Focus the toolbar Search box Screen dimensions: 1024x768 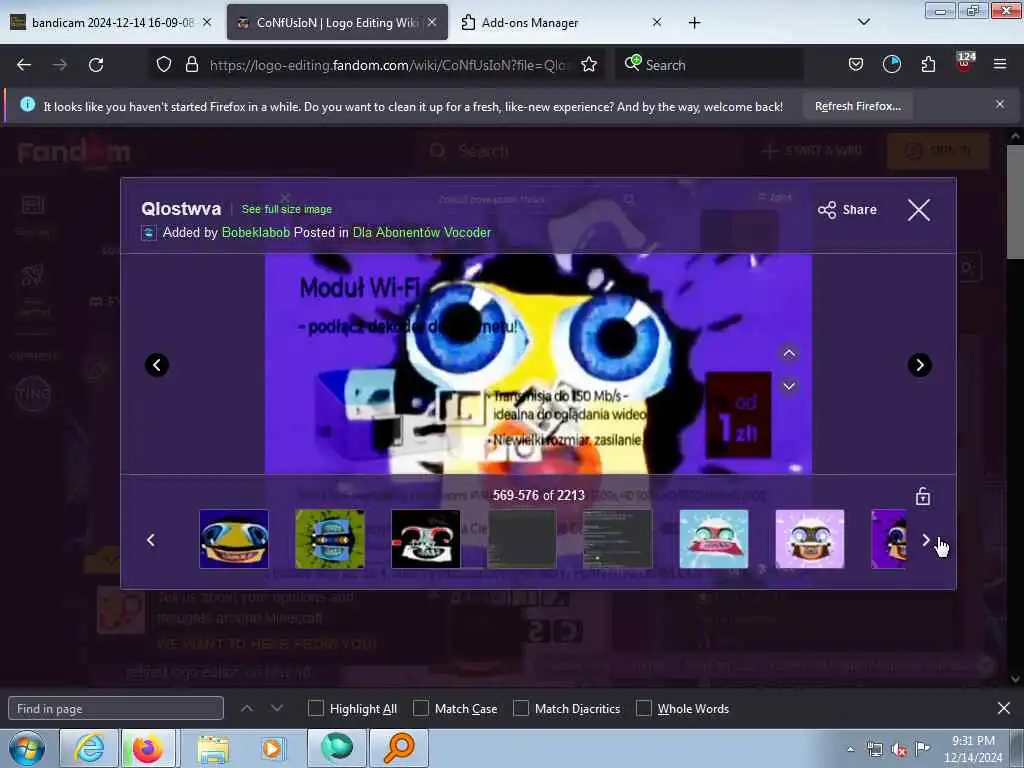pos(709,65)
